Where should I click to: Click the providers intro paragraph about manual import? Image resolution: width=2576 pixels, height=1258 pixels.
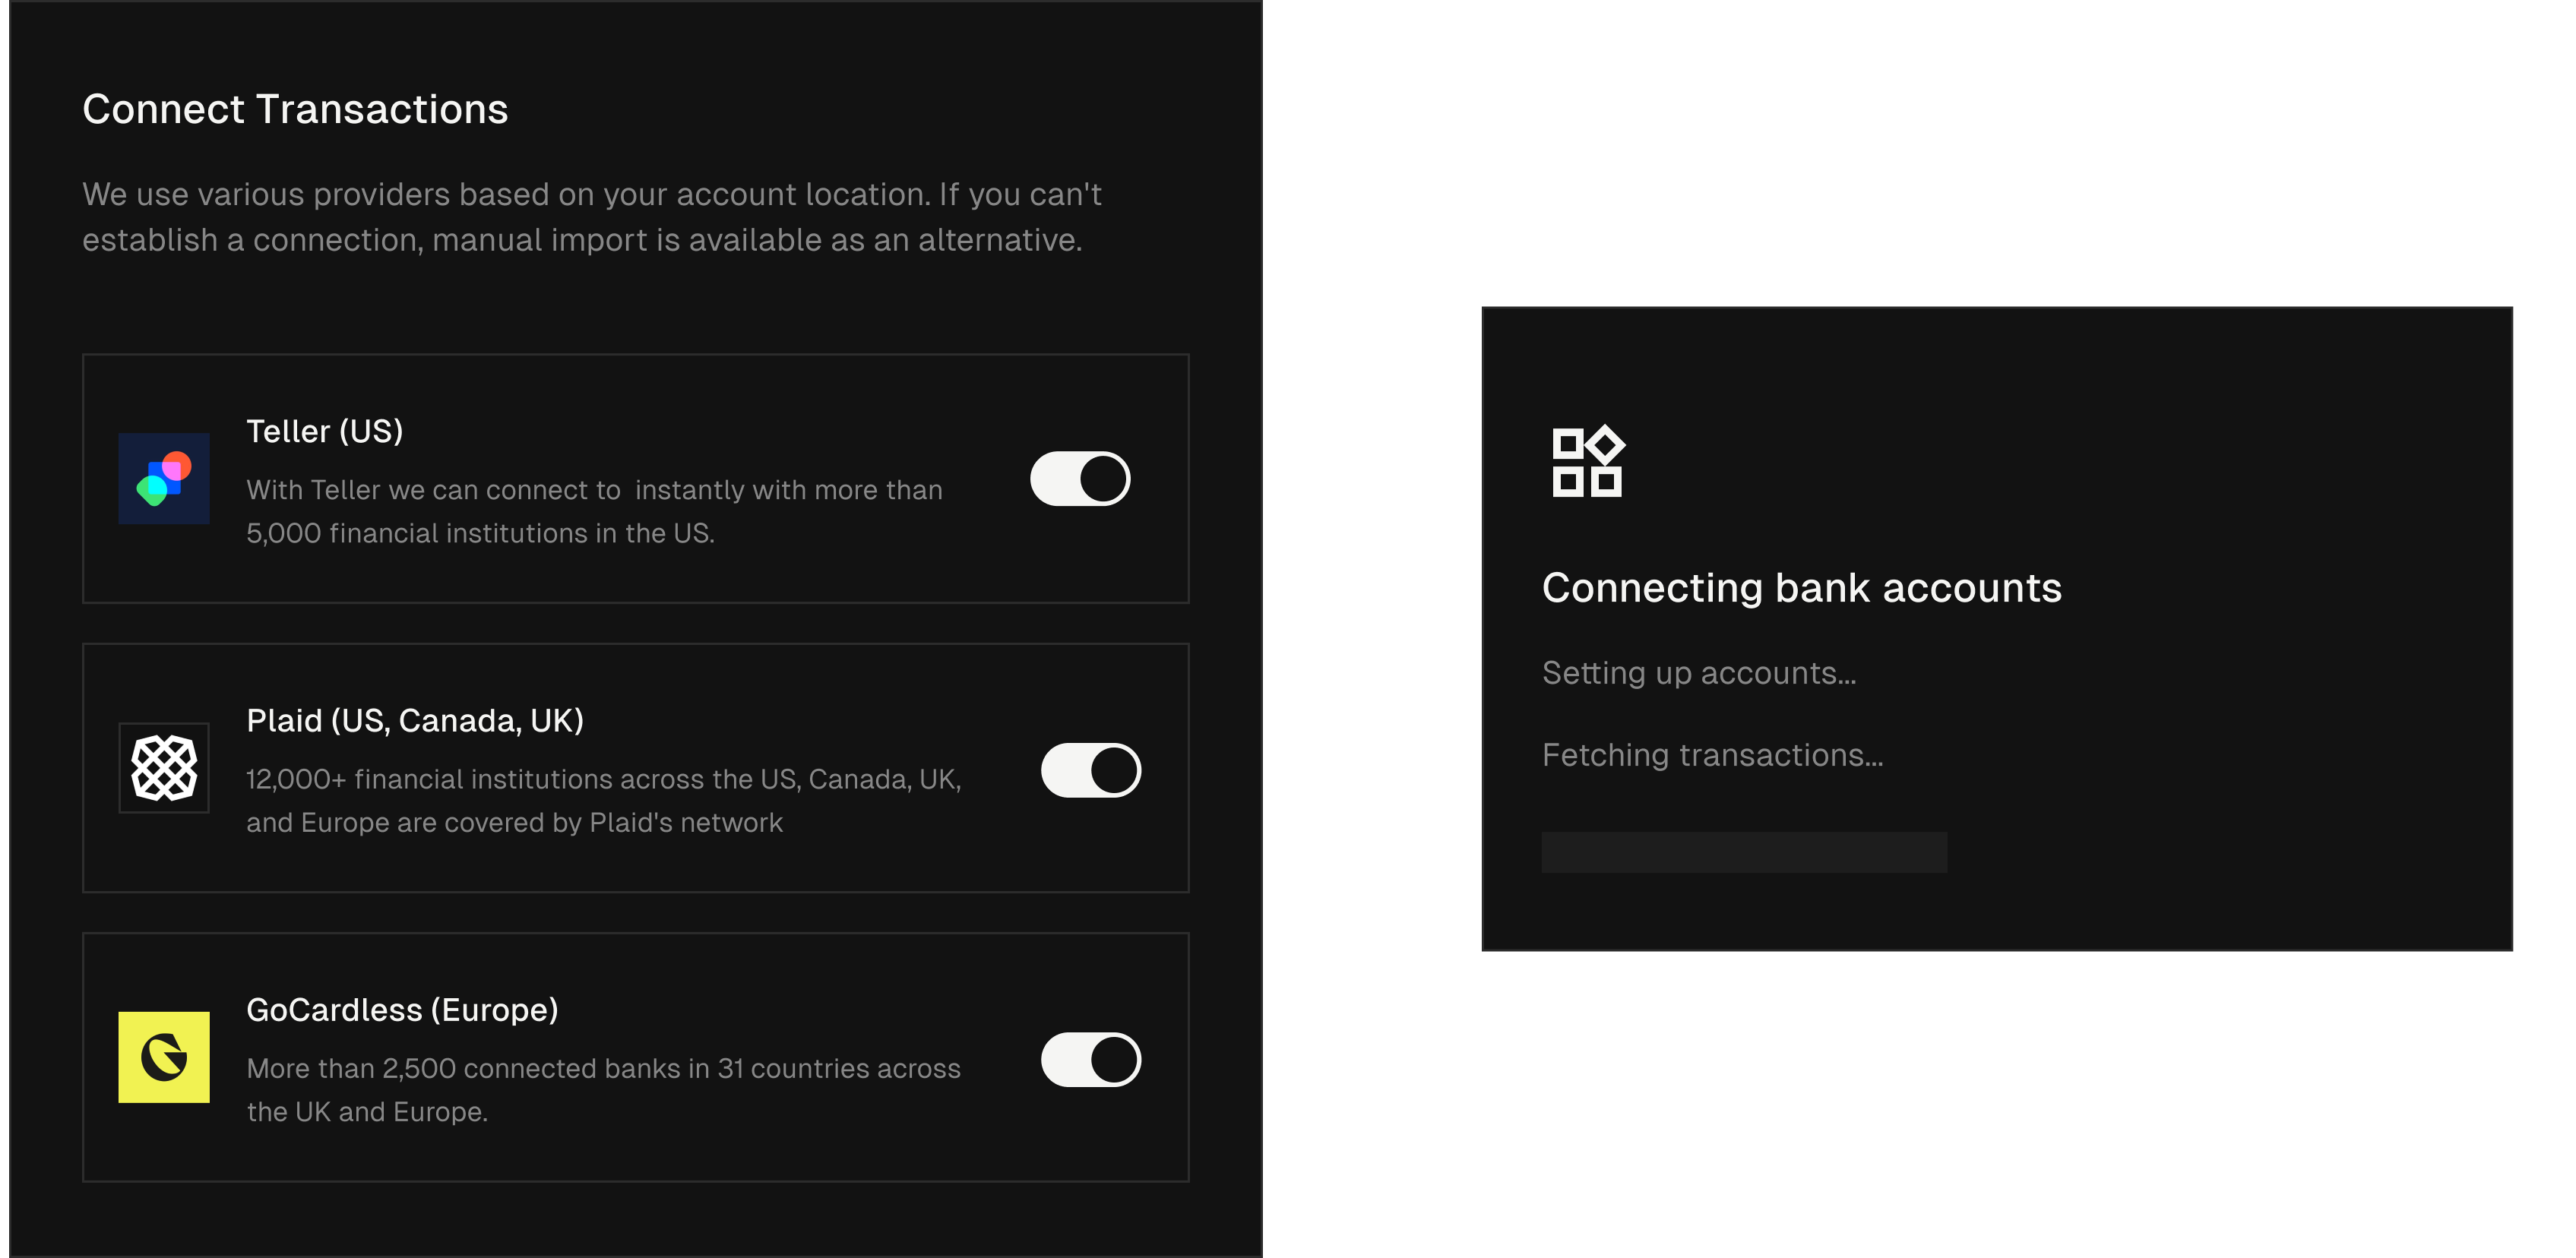click(x=592, y=217)
